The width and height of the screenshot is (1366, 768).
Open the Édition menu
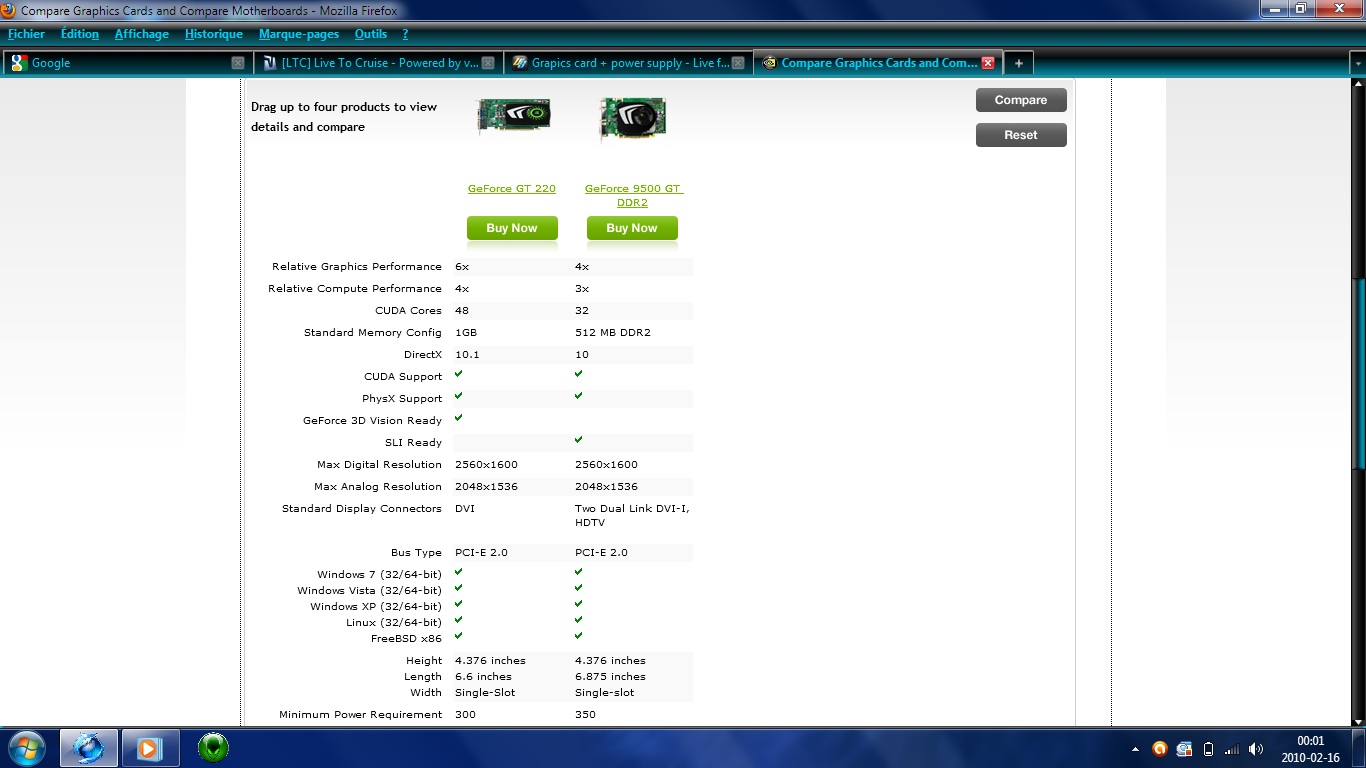[x=80, y=34]
